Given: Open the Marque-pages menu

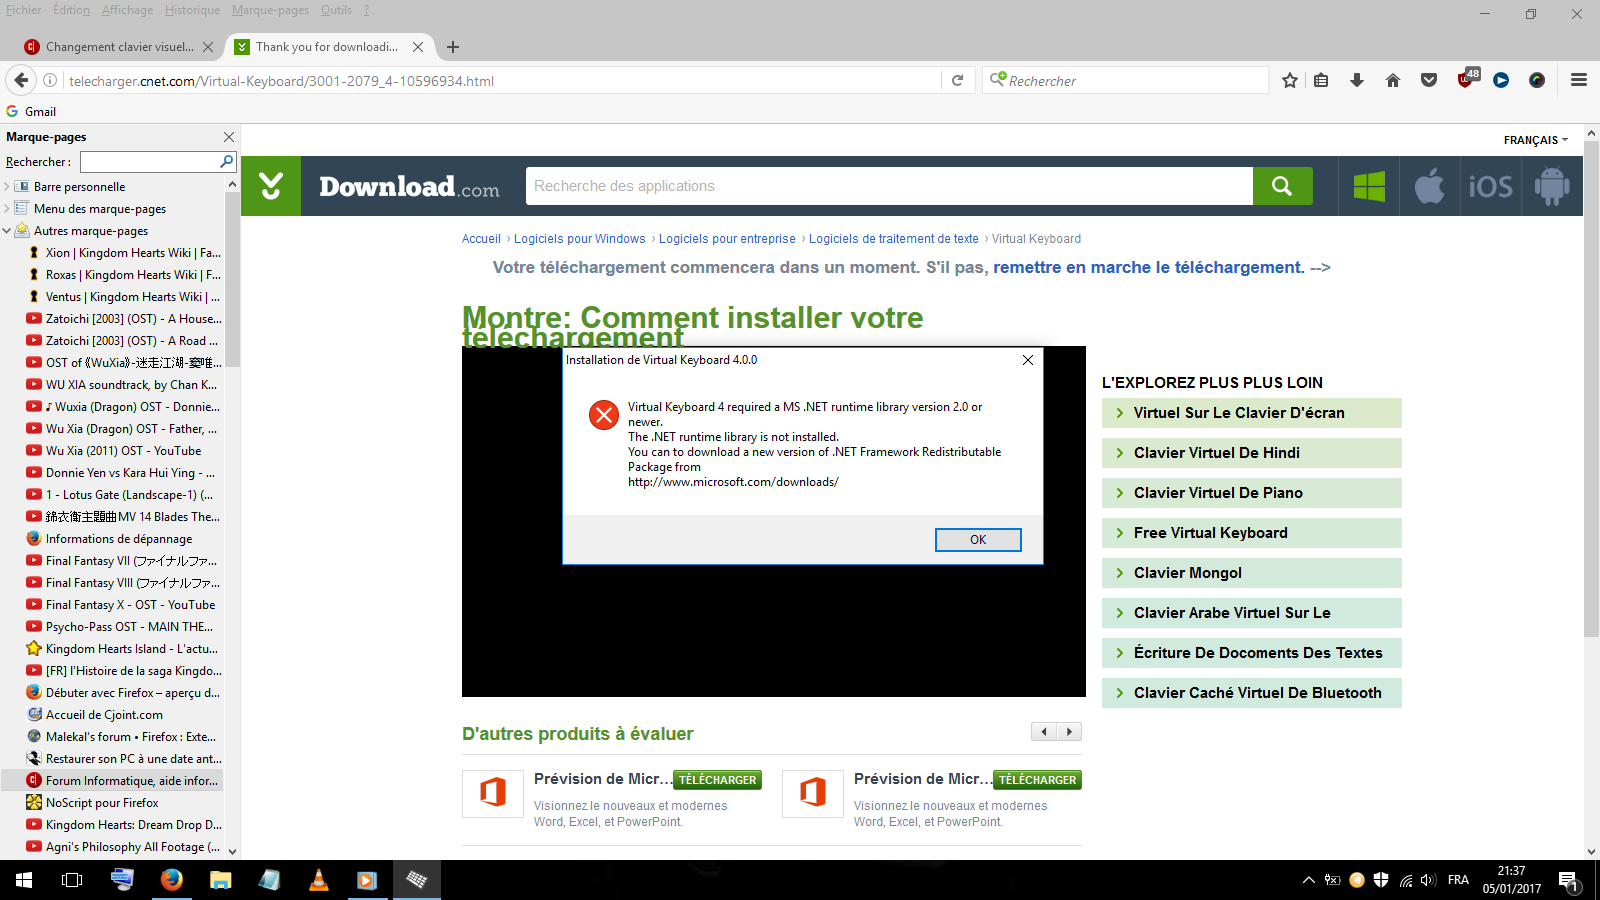Looking at the screenshot, I should click(x=270, y=10).
